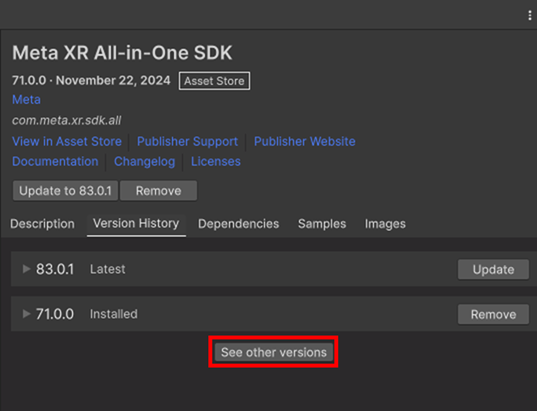The height and width of the screenshot is (411, 537).
Task: Expand the 71.0.0 version entry
Action: tap(26, 314)
